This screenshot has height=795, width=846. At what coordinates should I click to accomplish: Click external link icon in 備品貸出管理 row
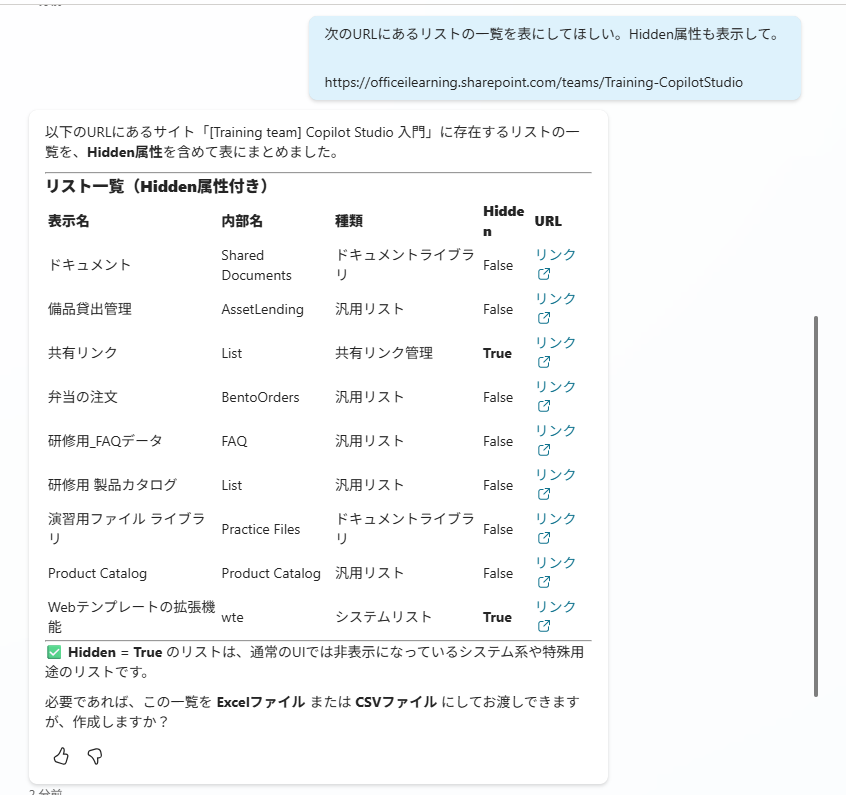coord(544,318)
